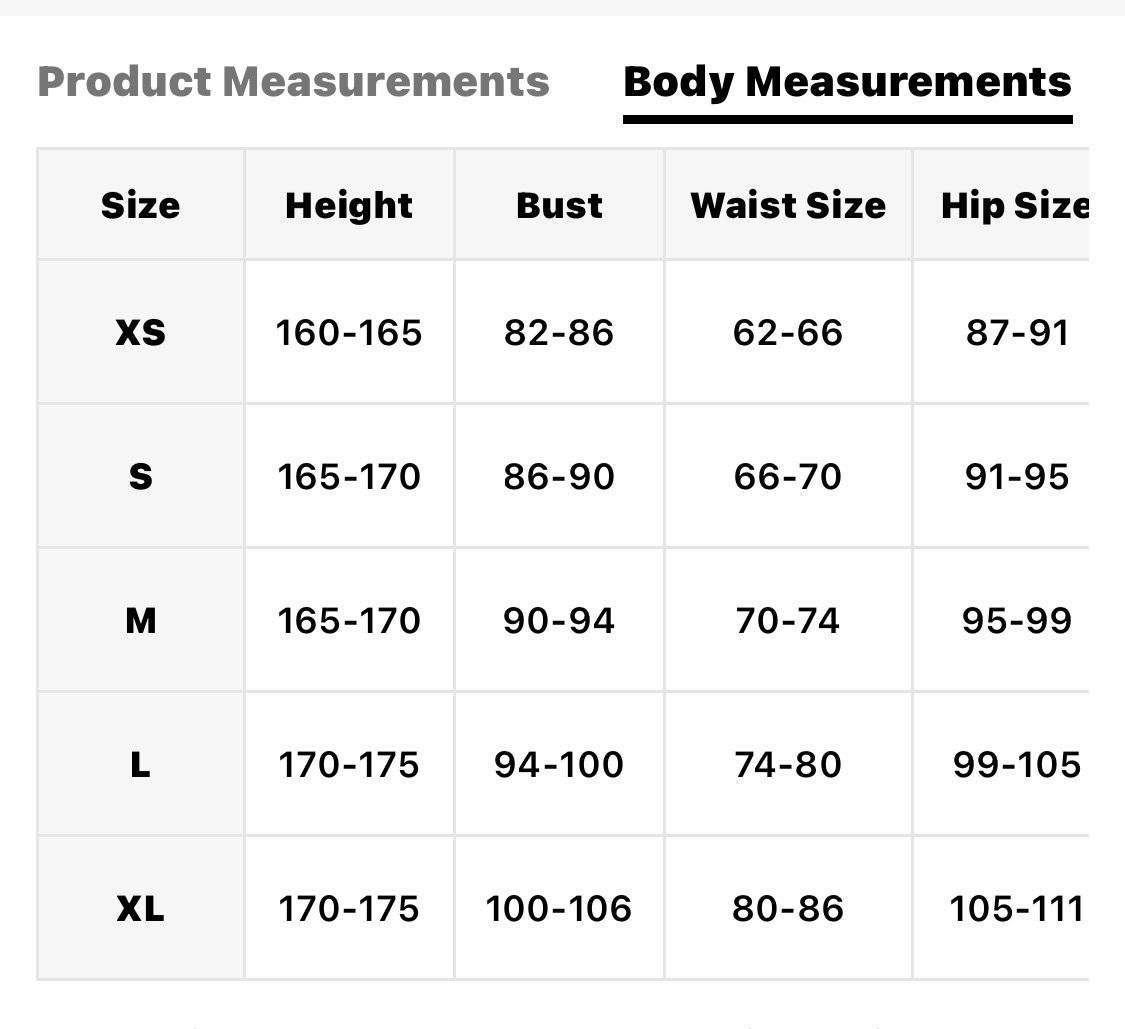Click XL bust cell 100-106
This screenshot has height=1029, width=1125.
(559, 909)
